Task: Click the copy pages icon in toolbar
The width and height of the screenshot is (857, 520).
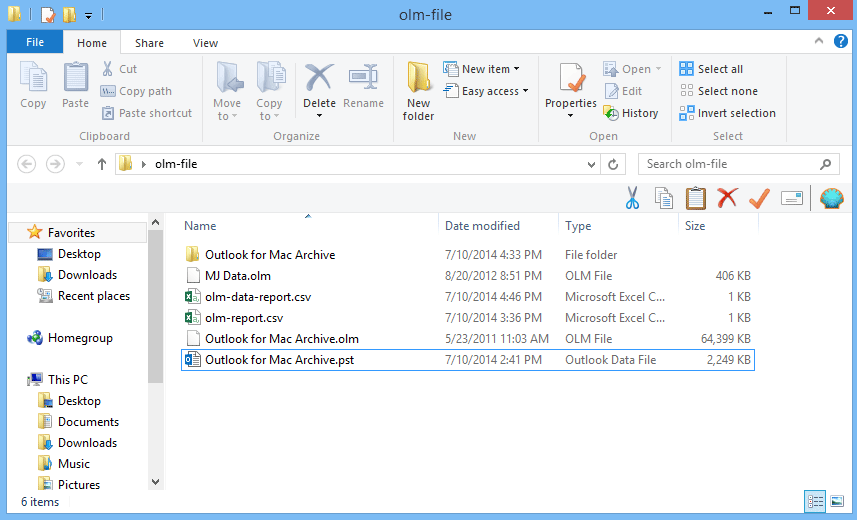Action: click(x=664, y=198)
